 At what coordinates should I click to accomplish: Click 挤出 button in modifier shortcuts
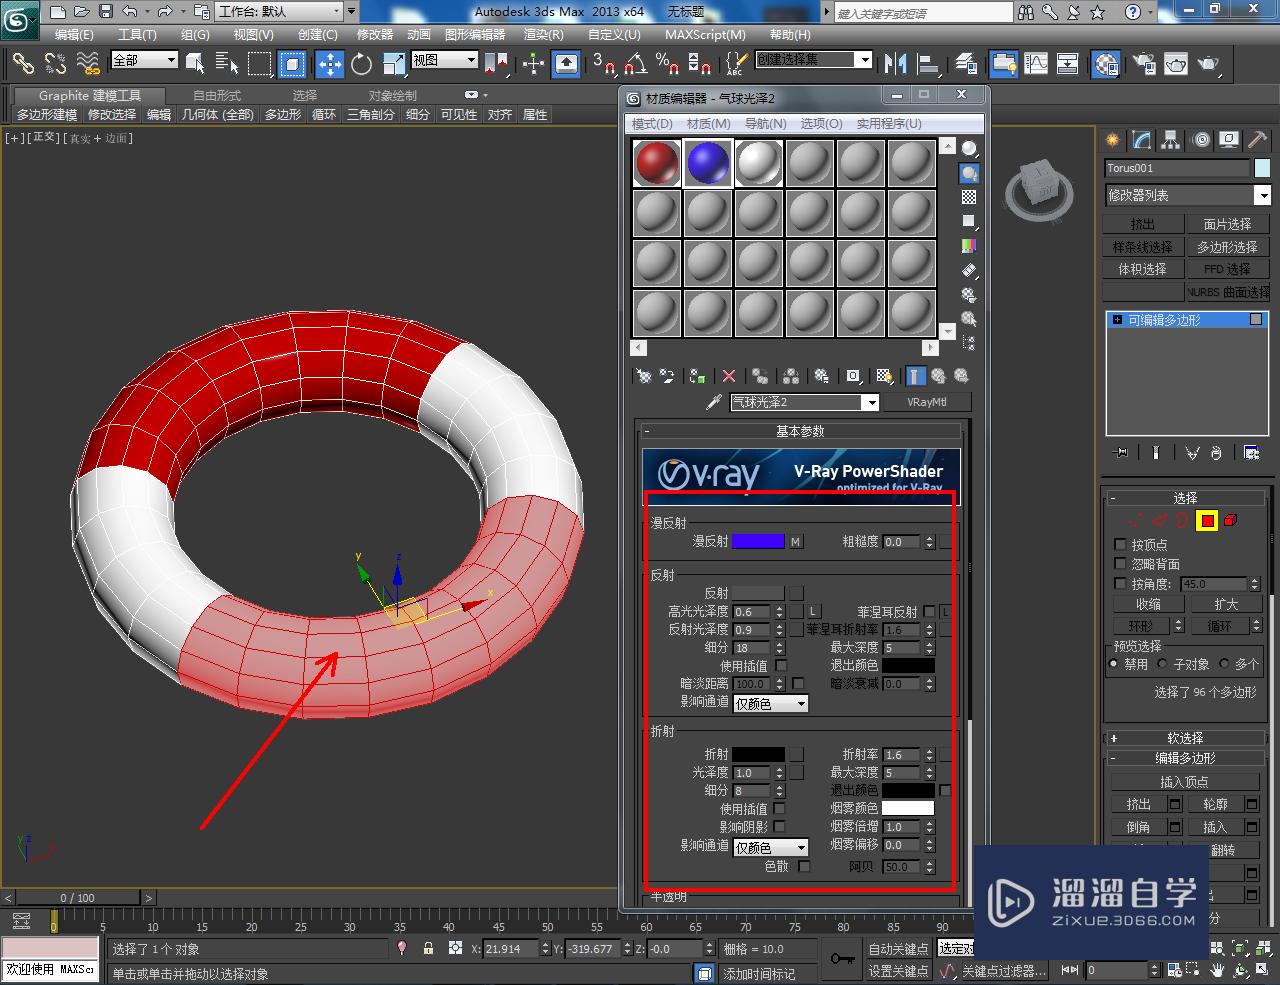pyautogui.click(x=1143, y=225)
